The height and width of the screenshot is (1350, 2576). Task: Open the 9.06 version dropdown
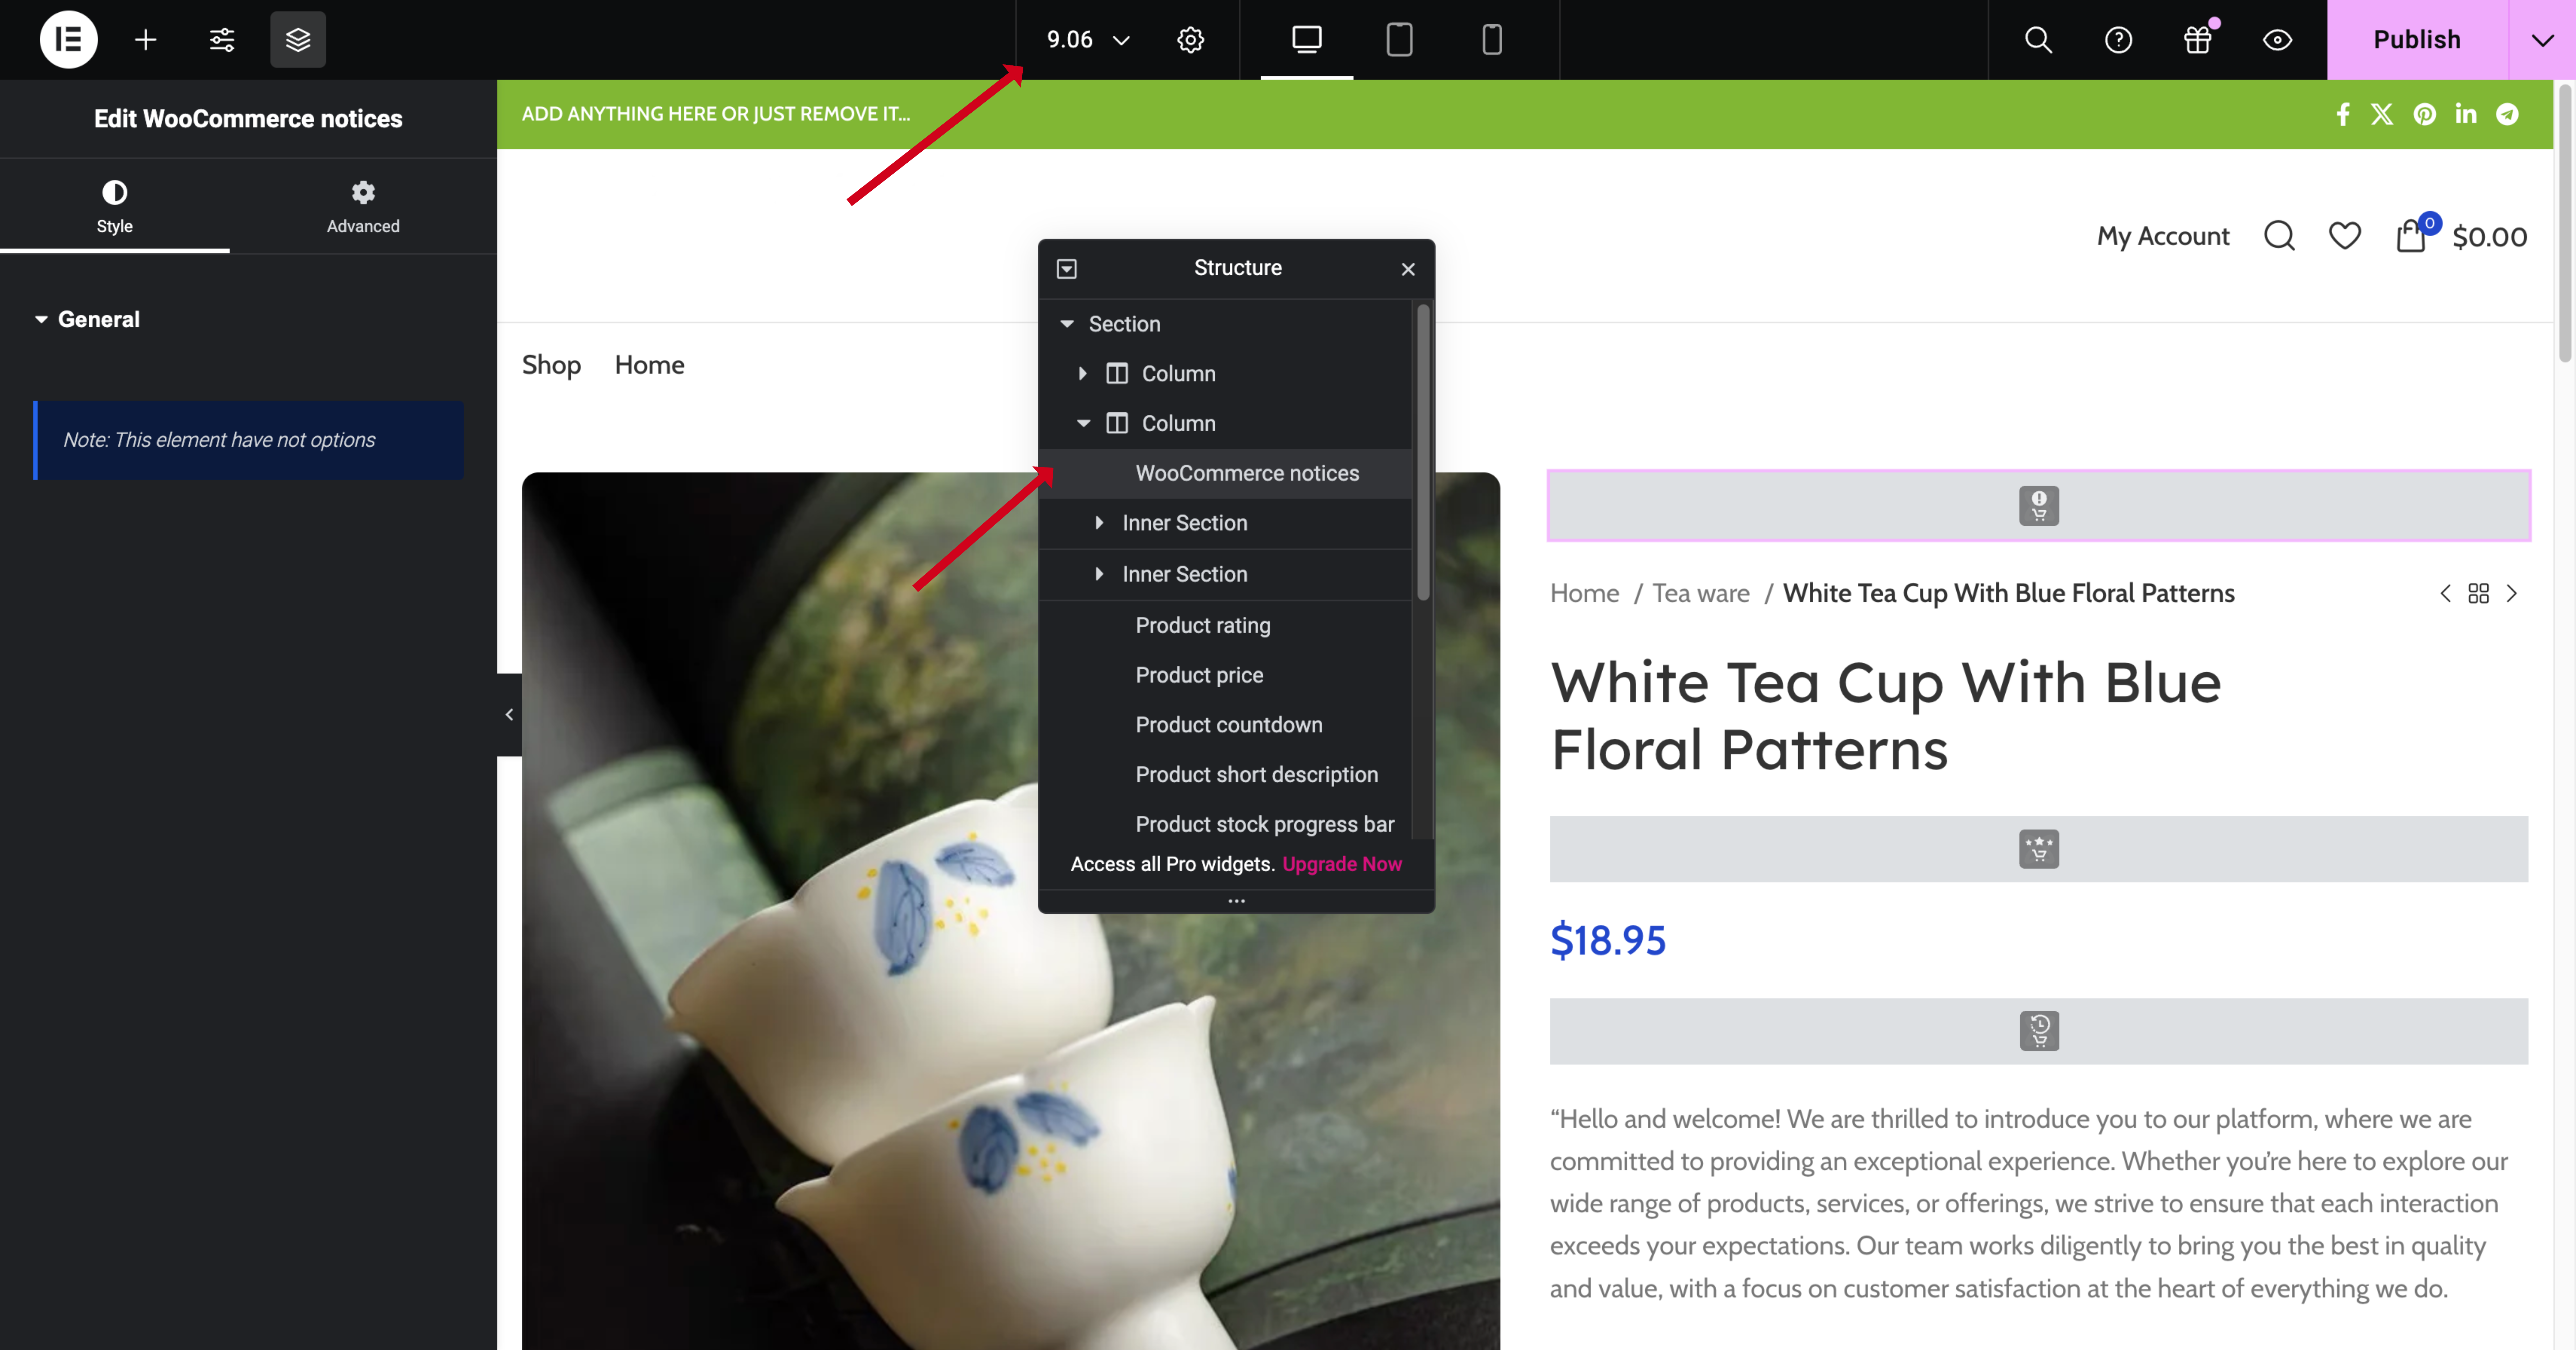coord(1088,40)
